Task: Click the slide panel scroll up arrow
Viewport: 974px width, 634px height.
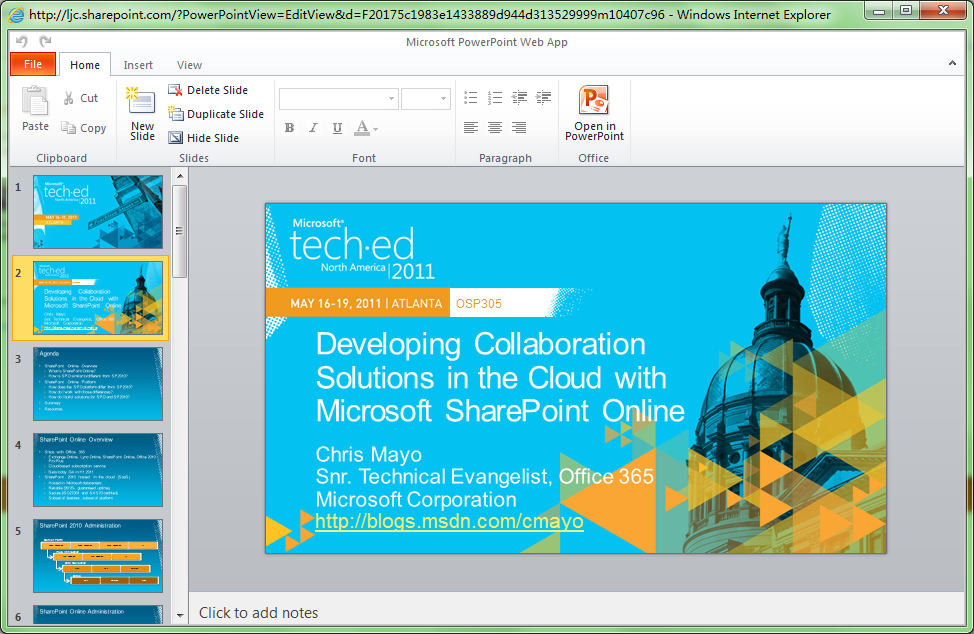Action: click(x=180, y=176)
